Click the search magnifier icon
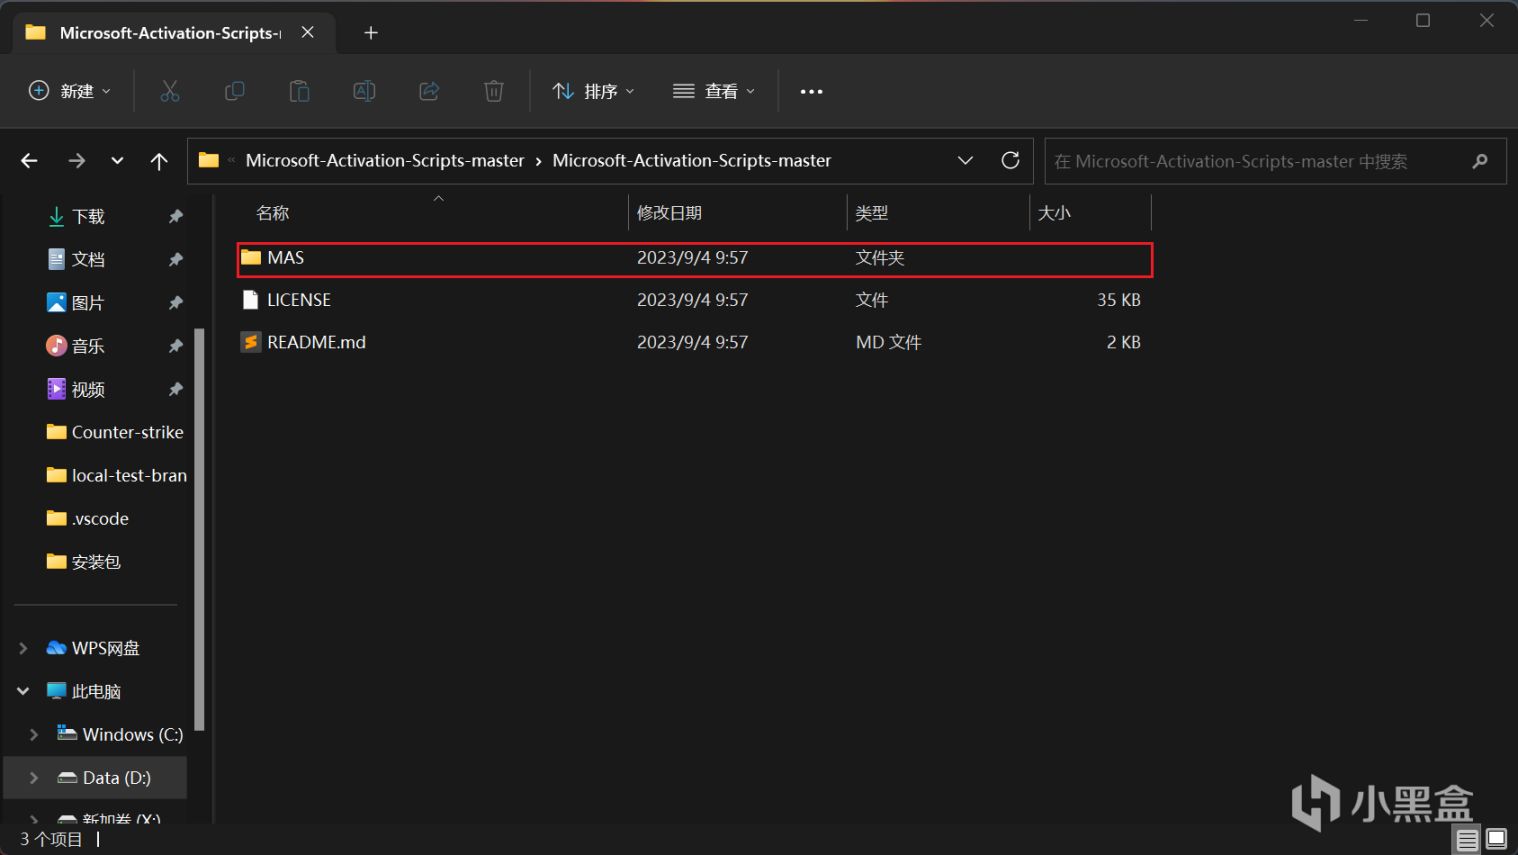Image resolution: width=1518 pixels, height=855 pixels. [x=1480, y=161]
